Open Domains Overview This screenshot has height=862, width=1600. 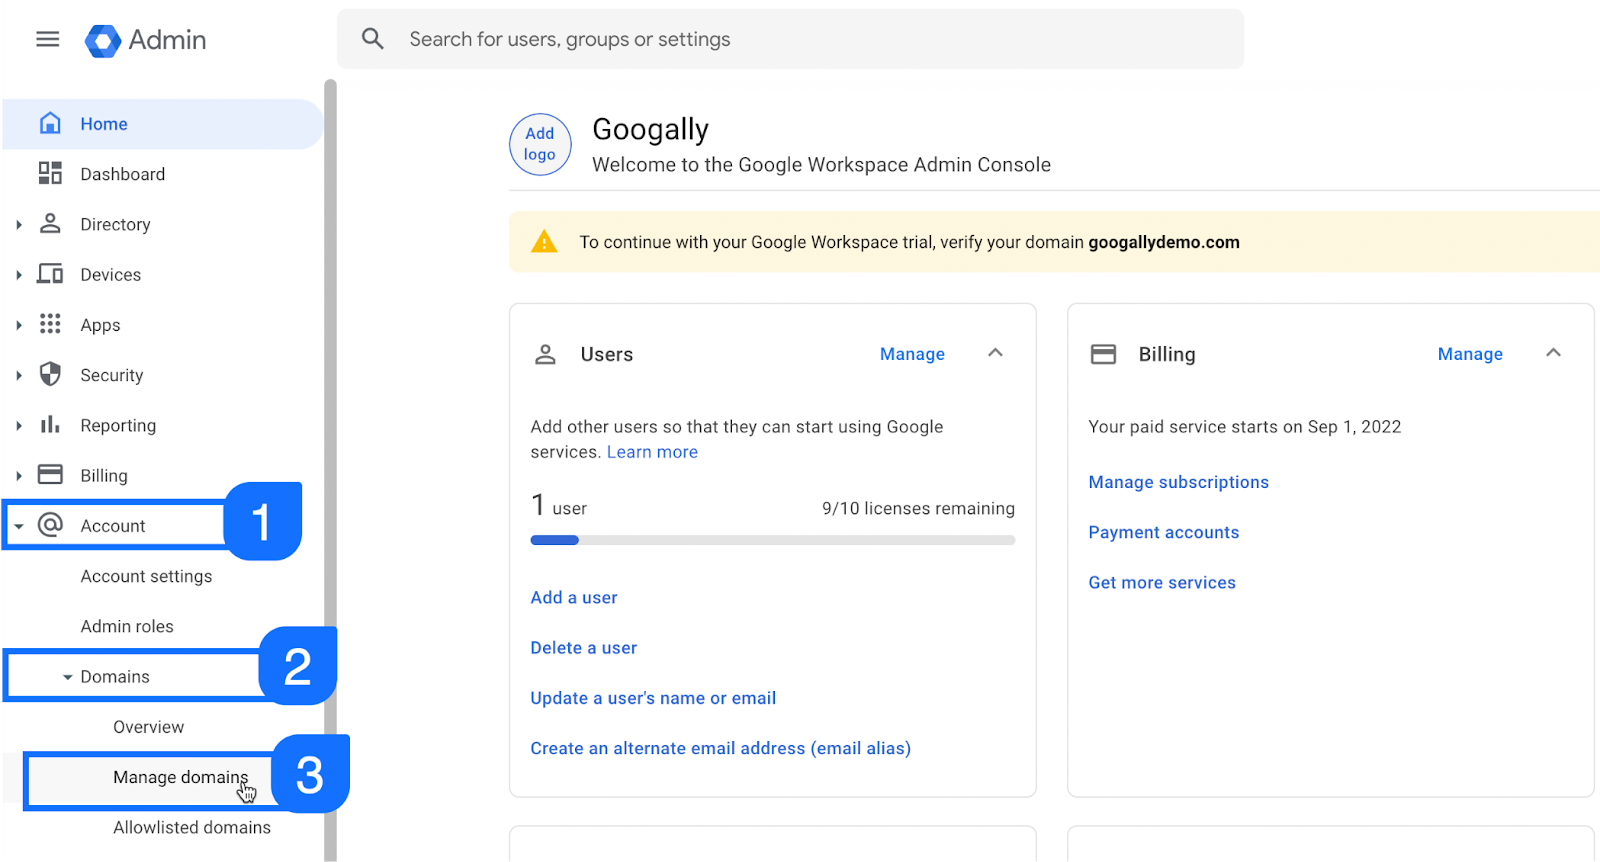[x=148, y=727]
